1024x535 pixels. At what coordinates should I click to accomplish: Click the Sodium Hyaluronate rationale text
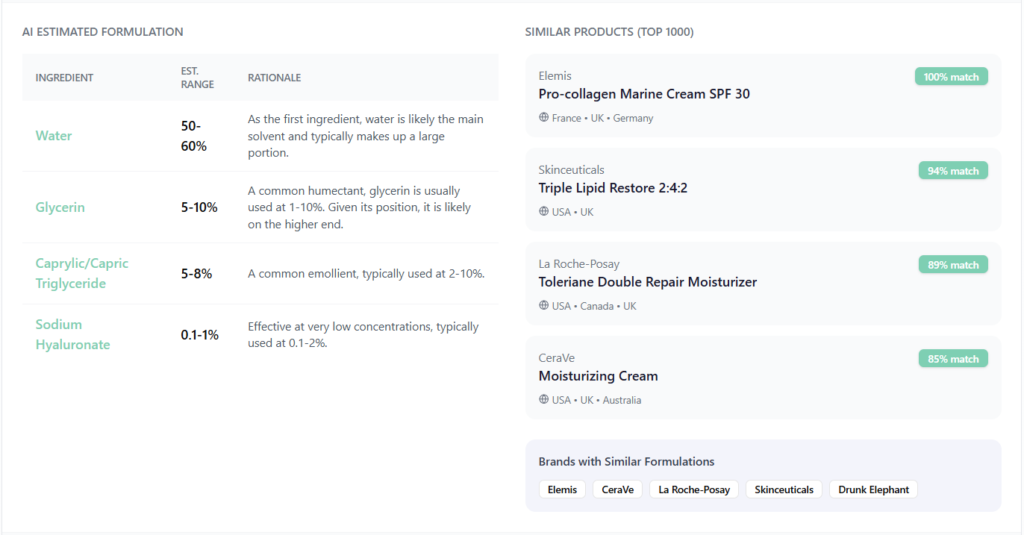pos(363,334)
